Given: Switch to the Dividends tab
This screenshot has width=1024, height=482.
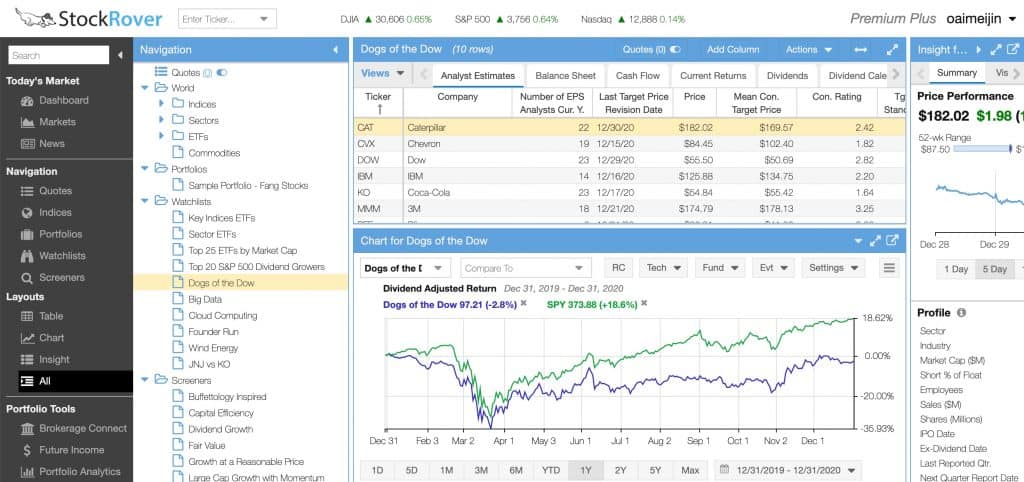Looking at the screenshot, I should pos(787,76).
